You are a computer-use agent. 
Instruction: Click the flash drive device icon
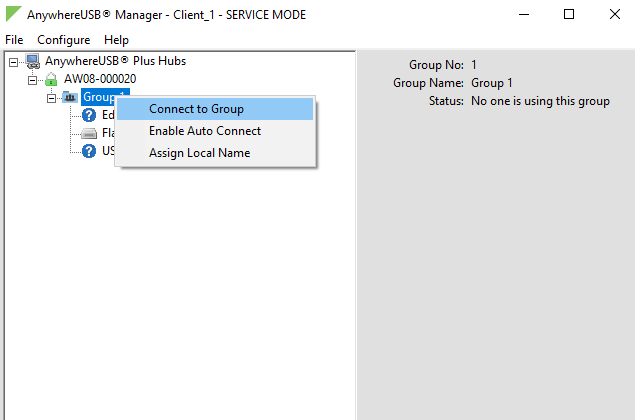tap(89, 133)
